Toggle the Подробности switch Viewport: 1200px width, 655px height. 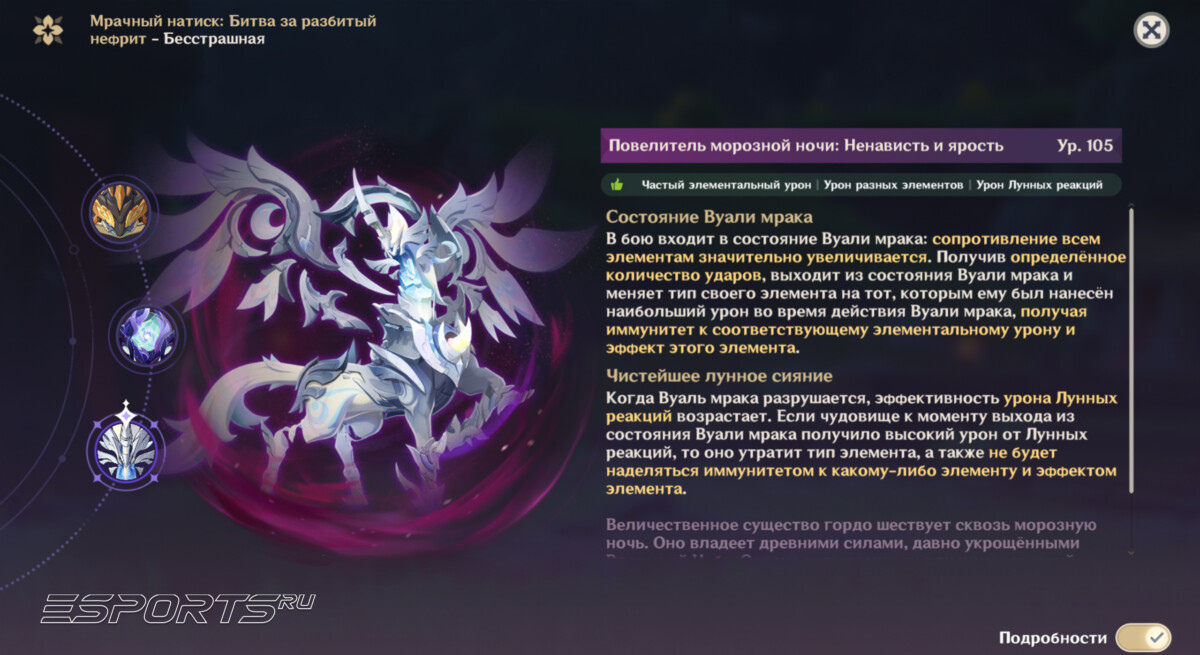click(x=1143, y=637)
